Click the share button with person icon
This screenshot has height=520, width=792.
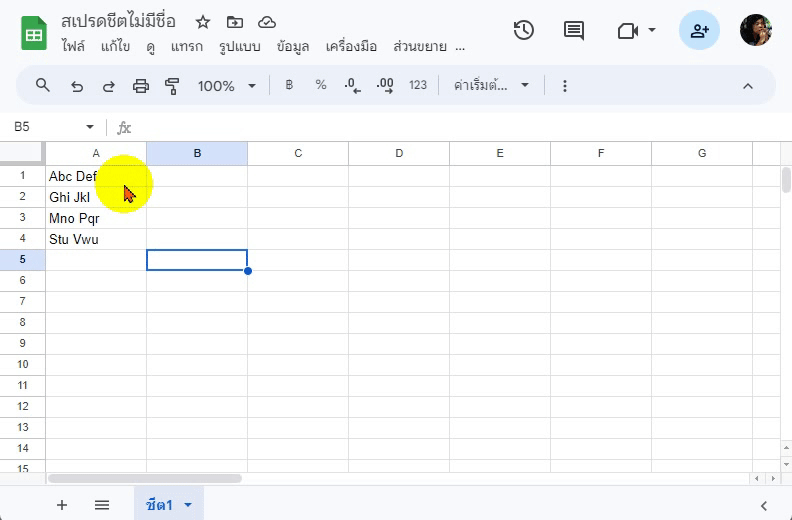(x=699, y=30)
